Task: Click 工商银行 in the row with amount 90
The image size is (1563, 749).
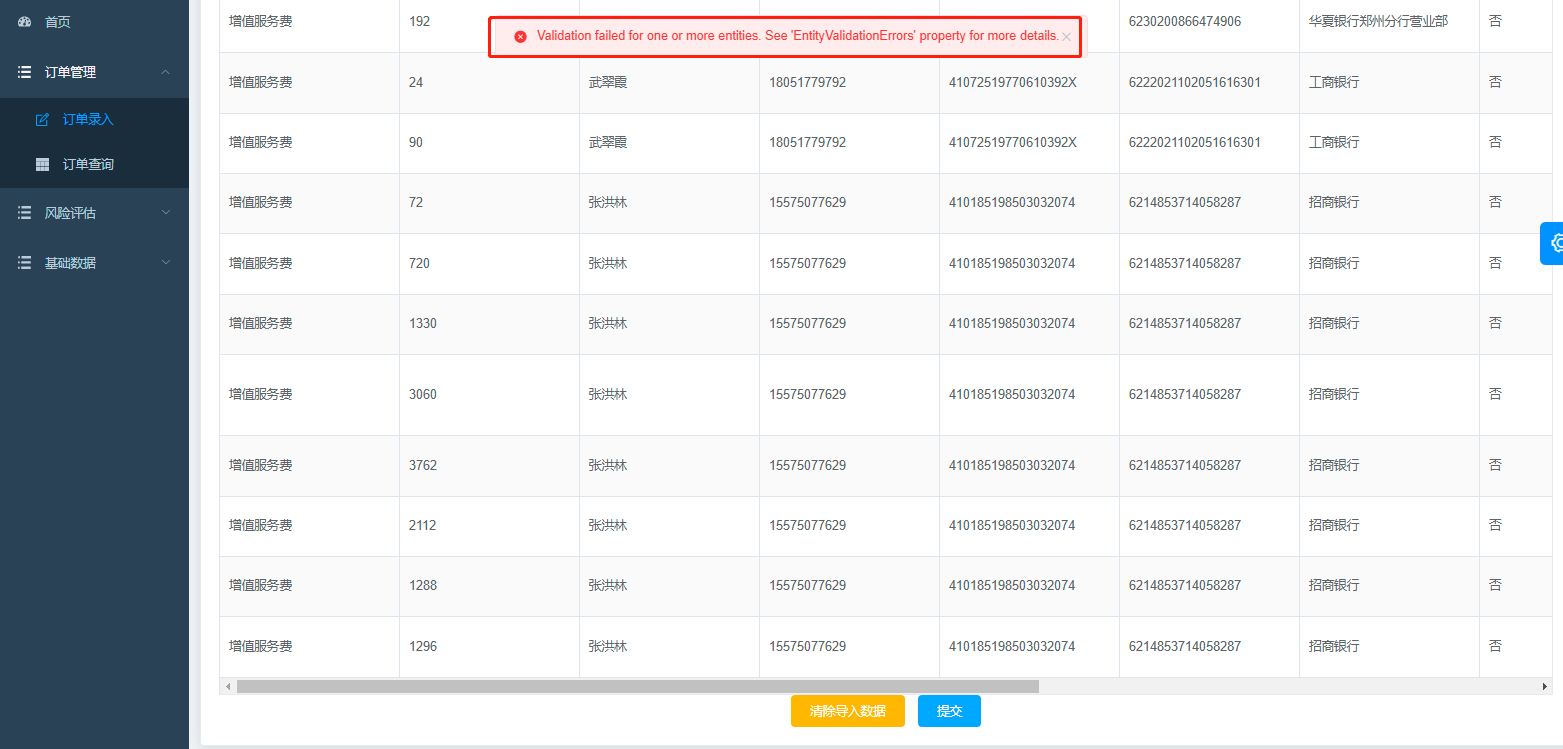Action: (1335, 143)
